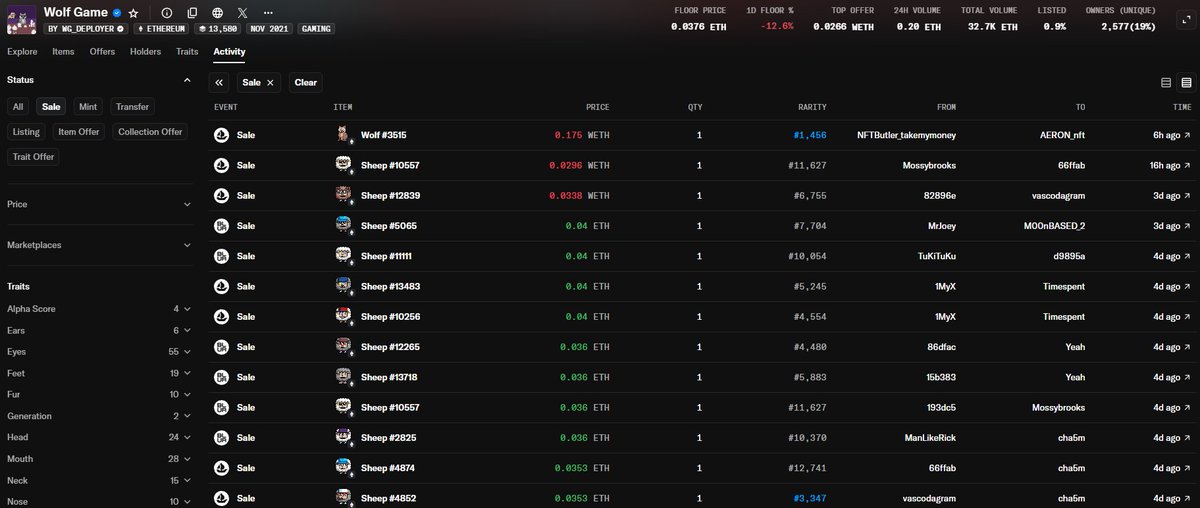This screenshot has width=1200, height=508.
Task: Click the OpenSea icon in Sheep #12839 row
Action: tap(221, 195)
